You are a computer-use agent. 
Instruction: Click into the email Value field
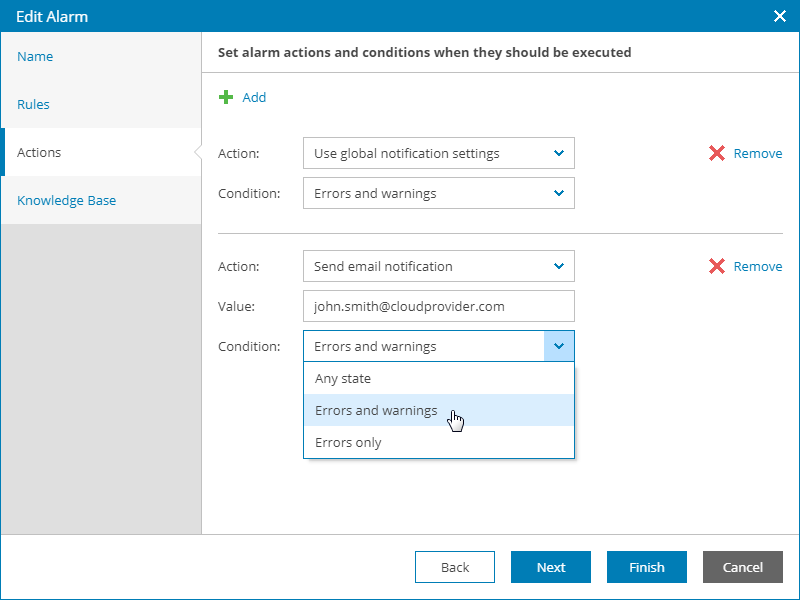pos(438,306)
